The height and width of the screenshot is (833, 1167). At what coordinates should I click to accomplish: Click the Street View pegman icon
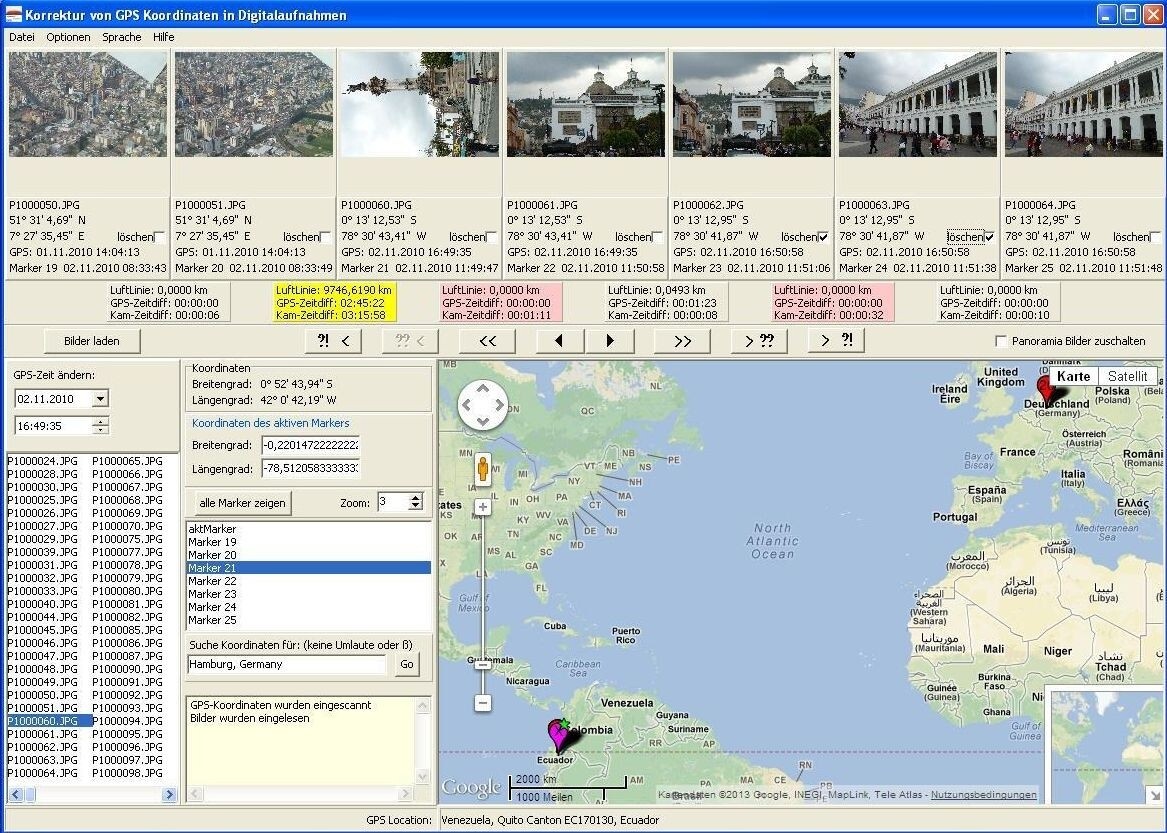[482, 469]
